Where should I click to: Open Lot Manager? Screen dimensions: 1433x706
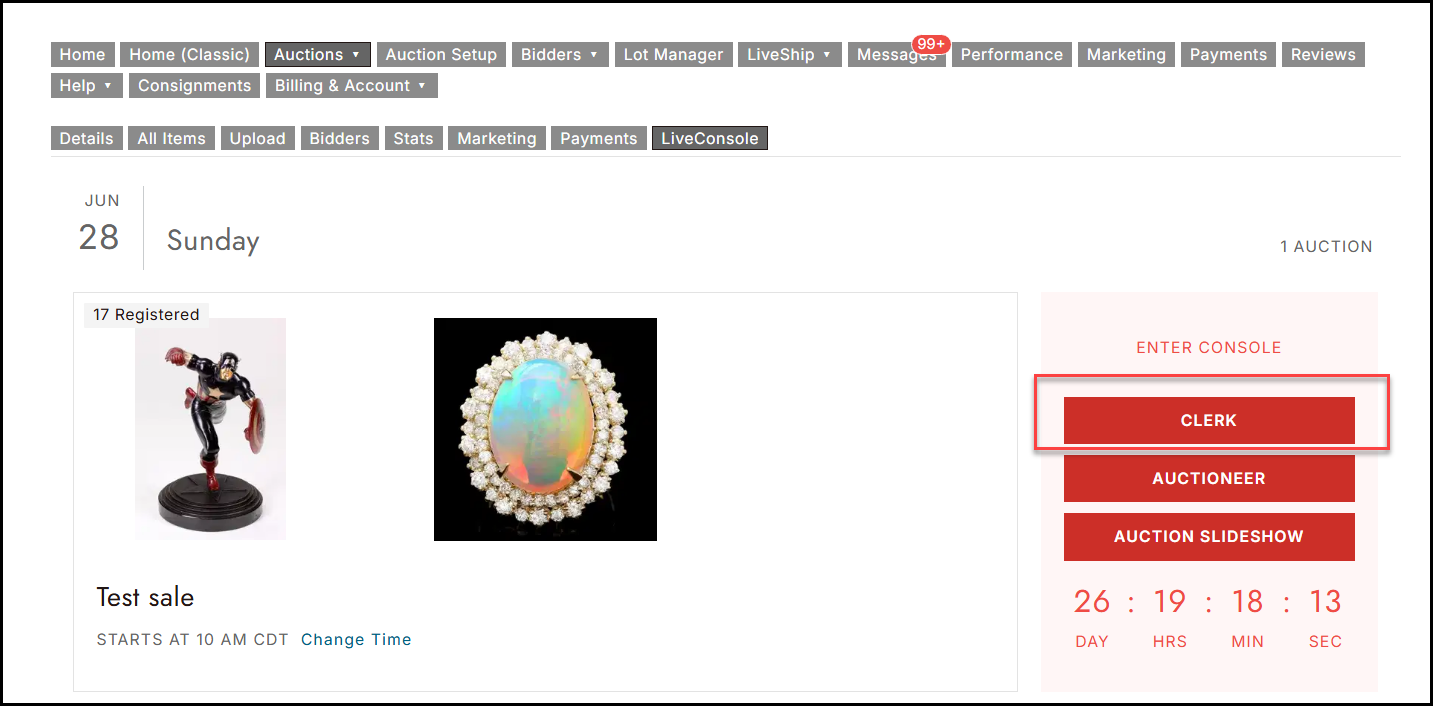(673, 55)
